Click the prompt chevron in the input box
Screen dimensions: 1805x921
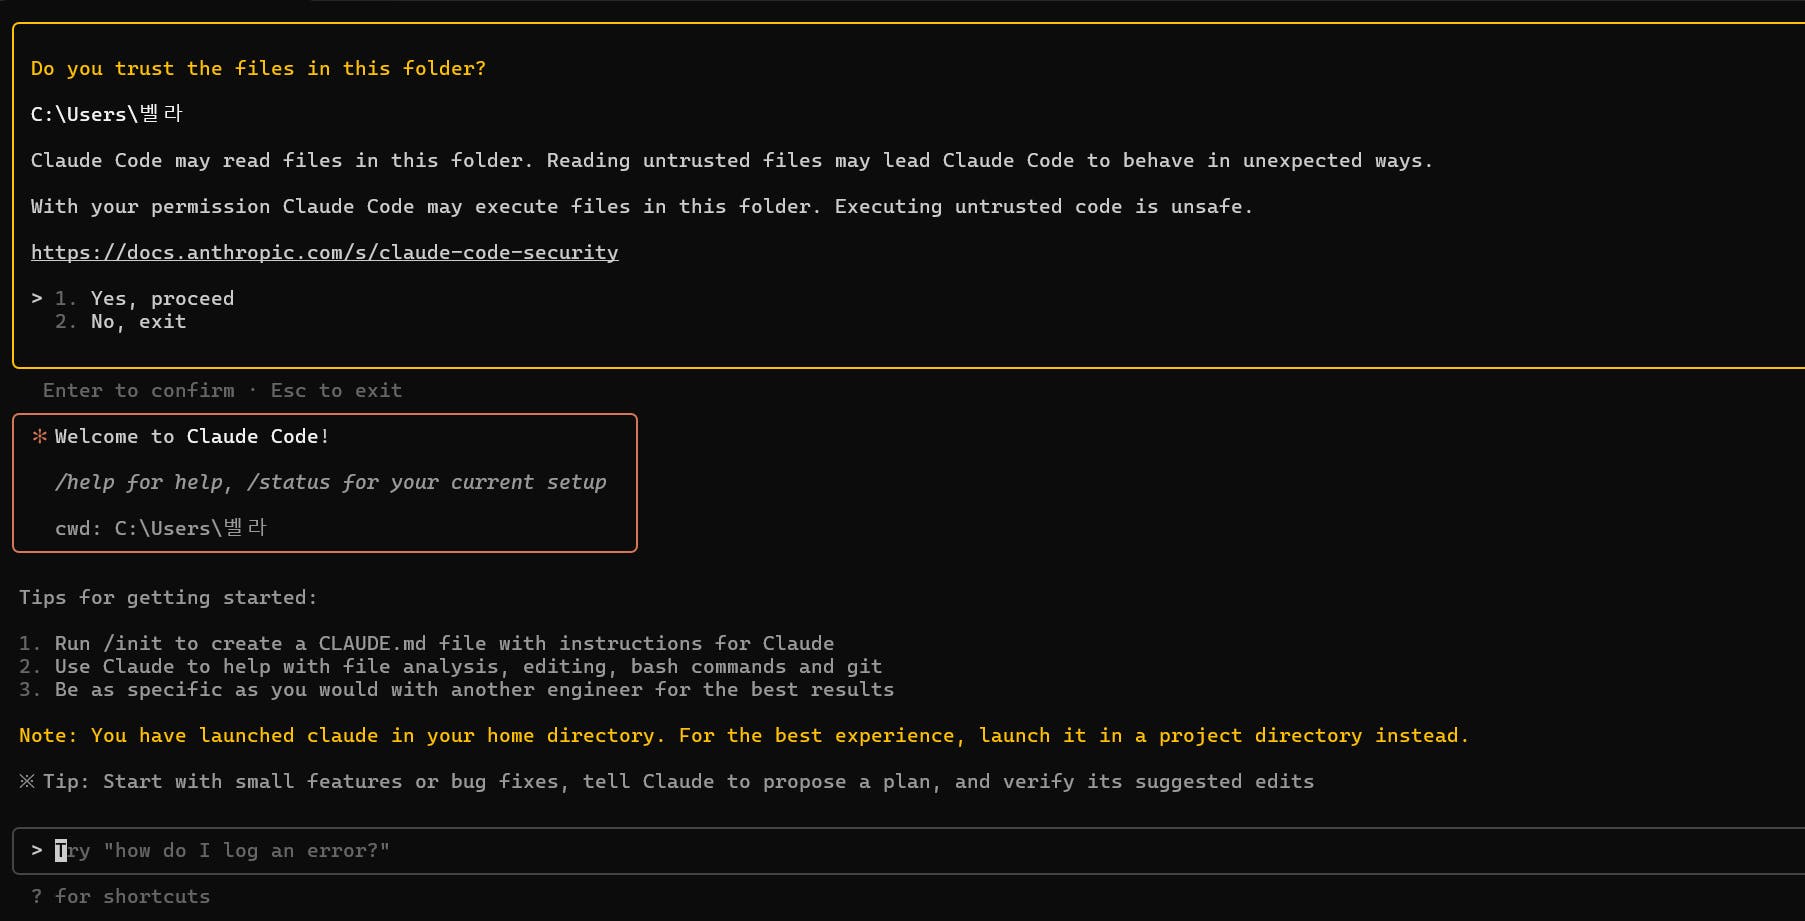pos(37,850)
